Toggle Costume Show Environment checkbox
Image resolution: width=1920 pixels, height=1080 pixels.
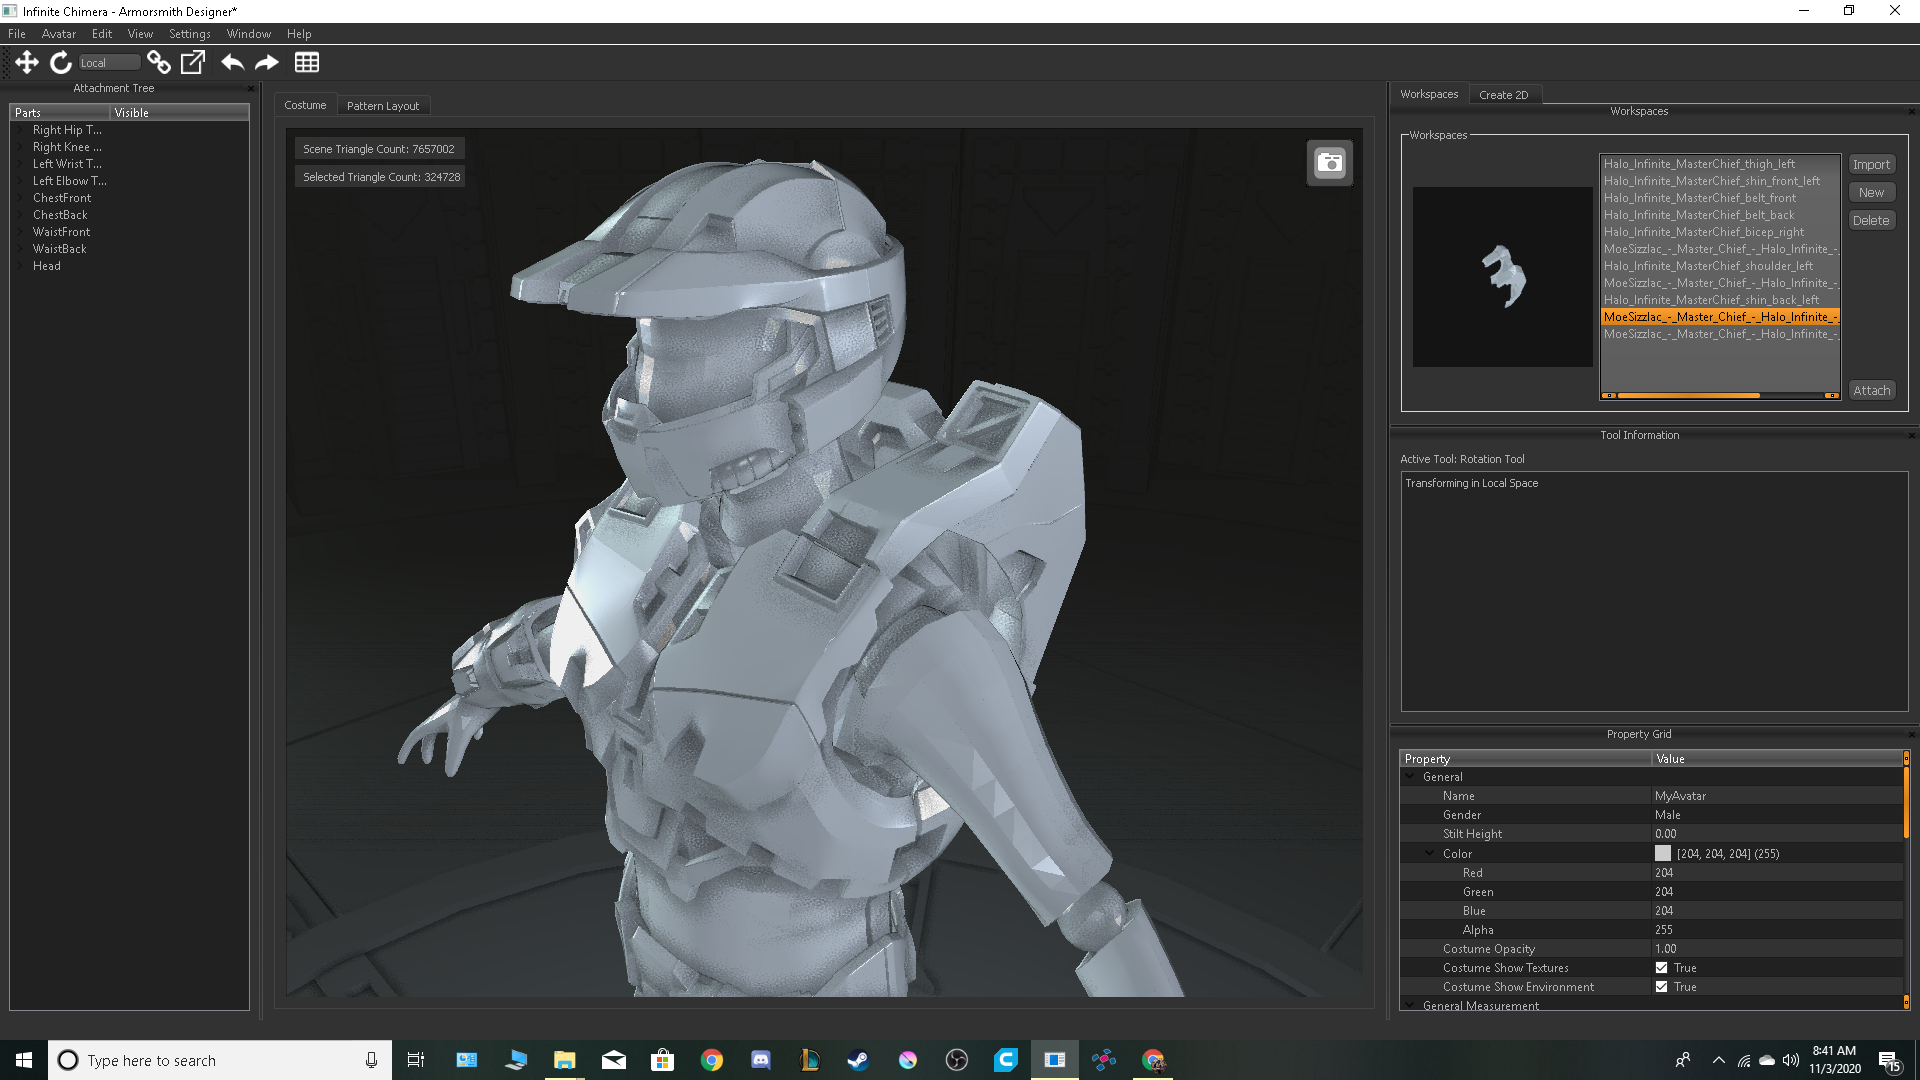pyautogui.click(x=1661, y=987)
